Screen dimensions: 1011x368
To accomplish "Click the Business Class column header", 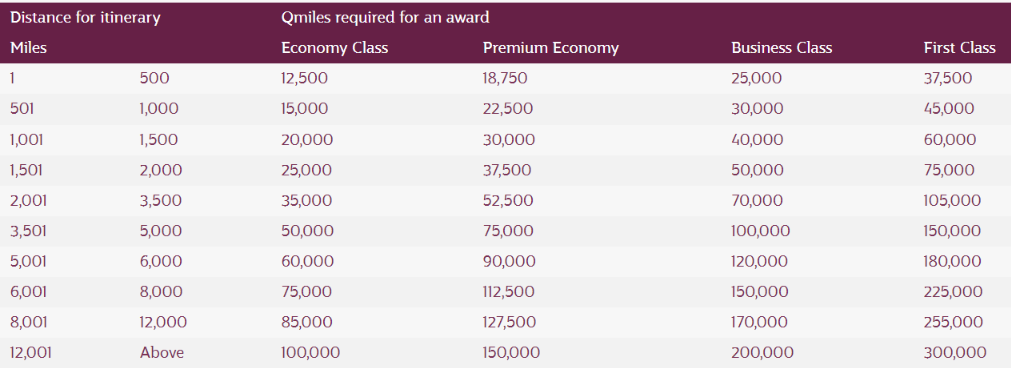I will 781,48.
